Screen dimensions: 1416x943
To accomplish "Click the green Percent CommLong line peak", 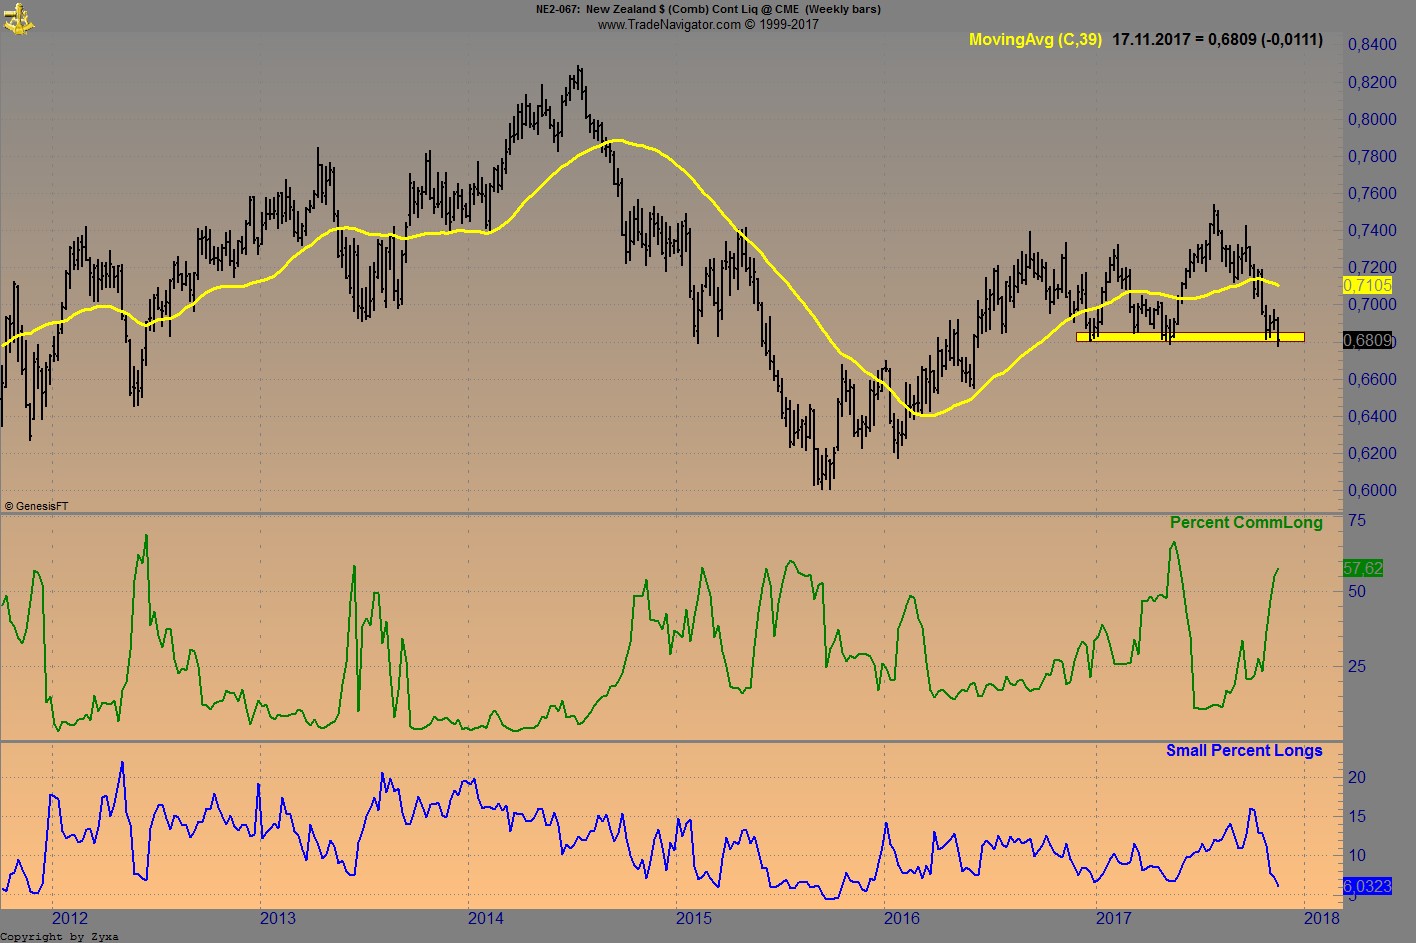I will click(x=146, y=536).
